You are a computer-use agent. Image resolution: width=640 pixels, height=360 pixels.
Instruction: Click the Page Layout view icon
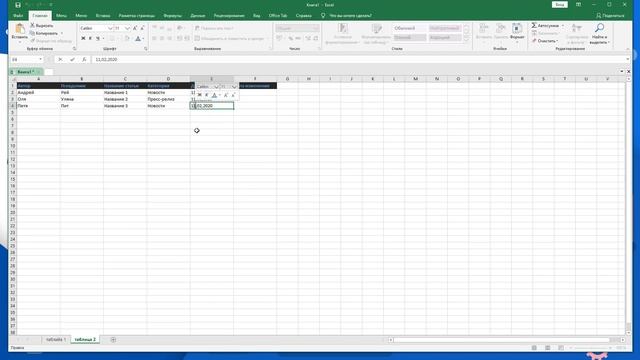coord(547,348)
